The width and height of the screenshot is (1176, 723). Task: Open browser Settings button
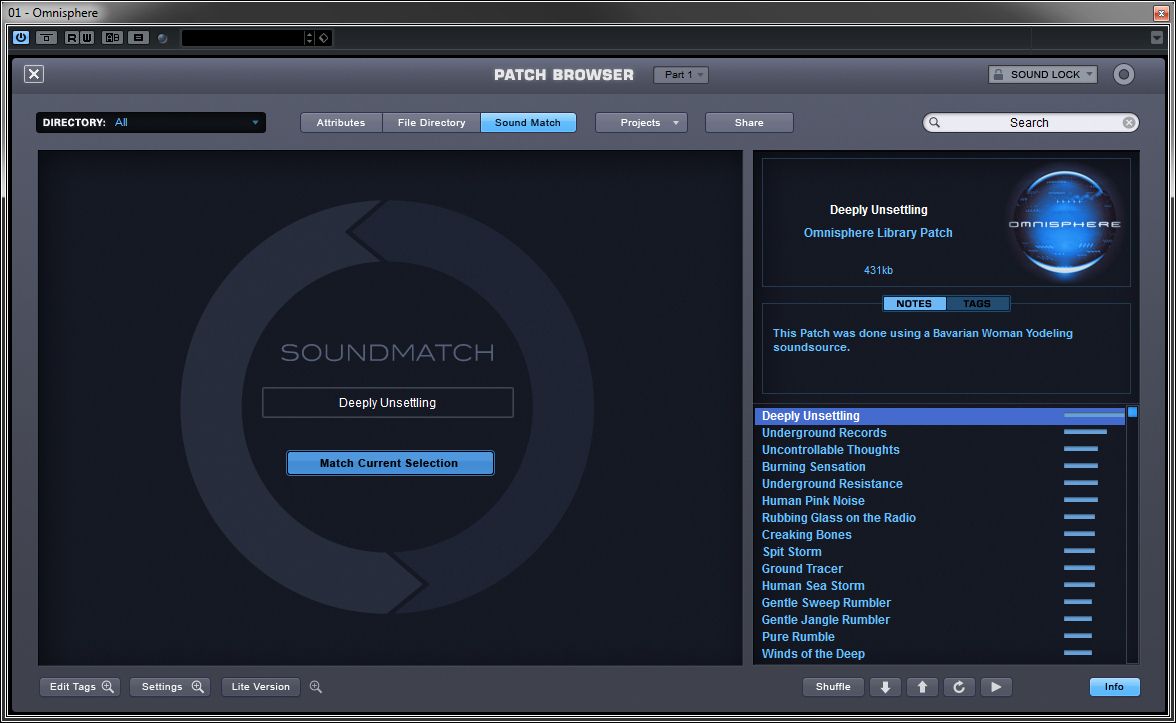click(170, 687)
